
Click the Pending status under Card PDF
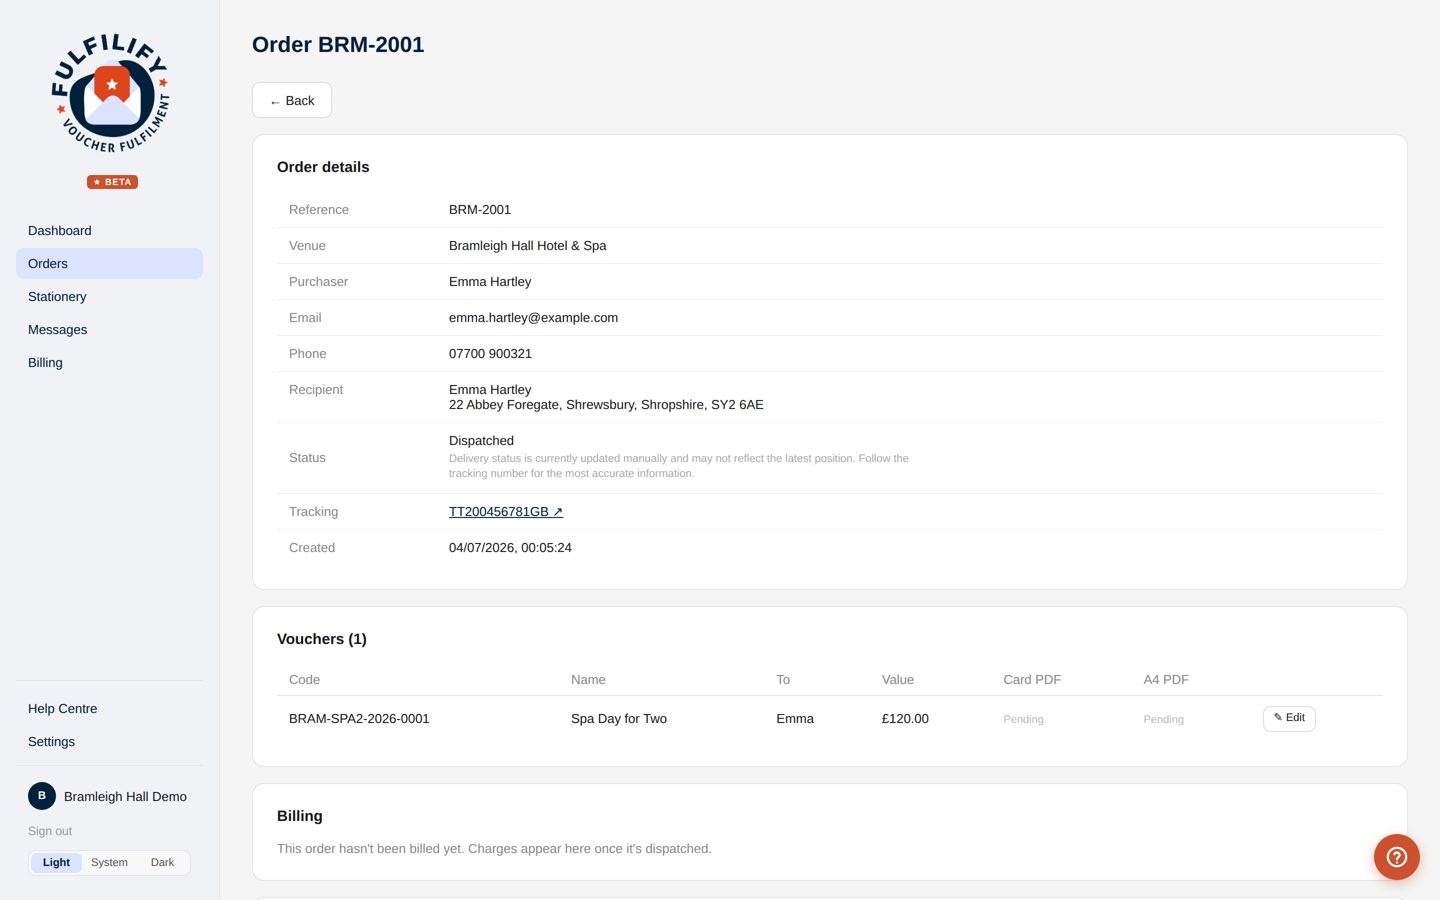click(x=1023, y=720)
